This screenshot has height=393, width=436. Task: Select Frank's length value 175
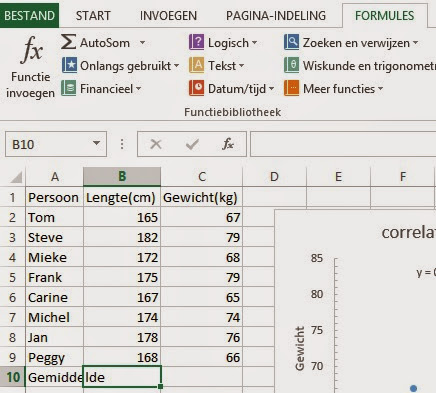122,277
